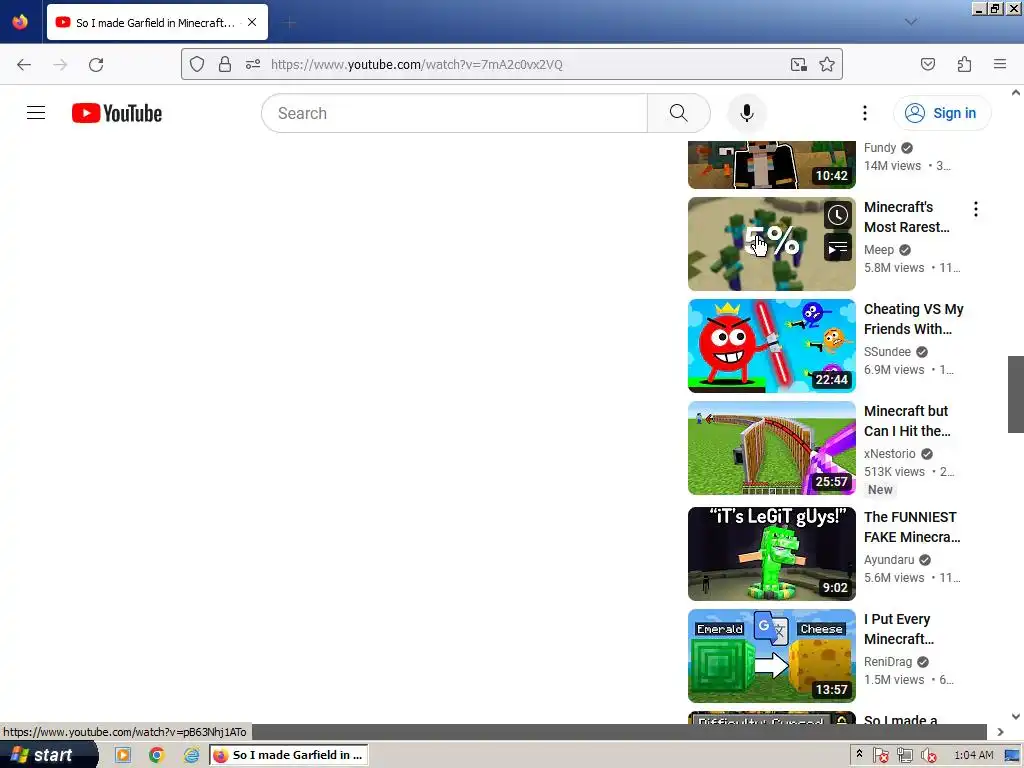Select Firefox taskbar window button

coord(289,755)
